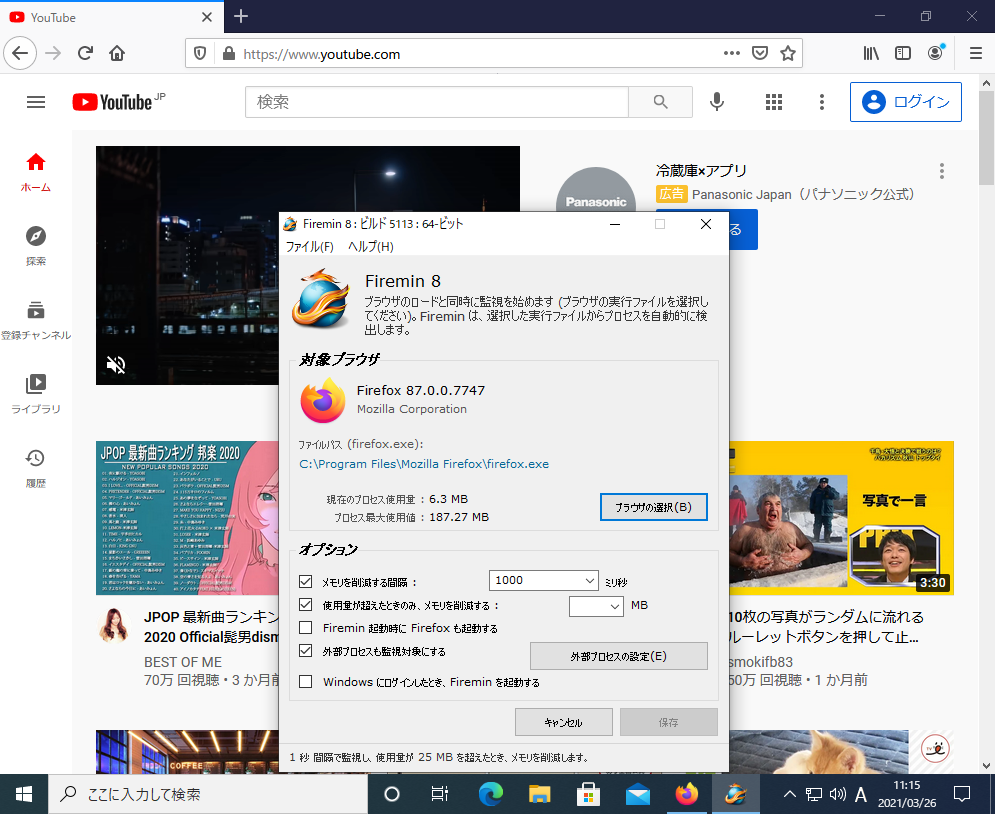Click the ブラウザの選択(B) button
Image resolution: width=995 pixels, height=814 pixels.
653,507
